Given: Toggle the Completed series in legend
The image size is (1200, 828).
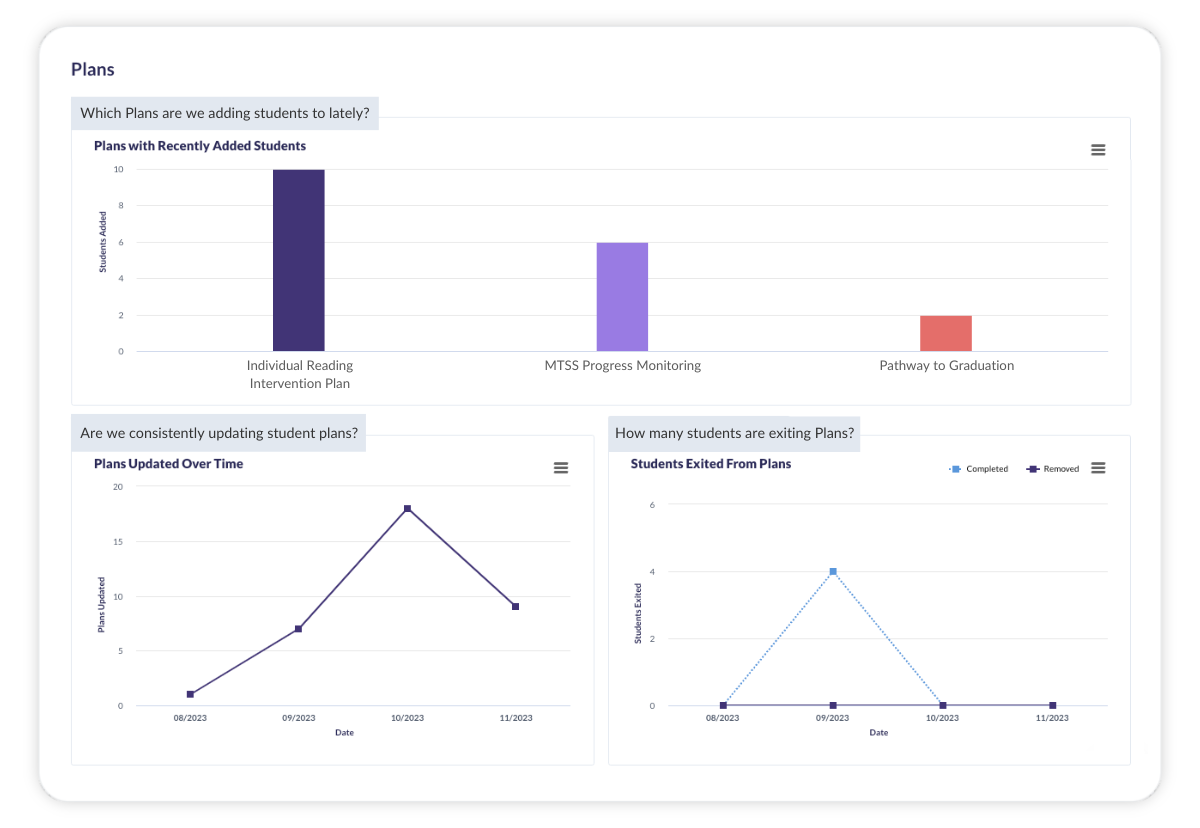Looking at the screenshot, I should click(979, 469).
